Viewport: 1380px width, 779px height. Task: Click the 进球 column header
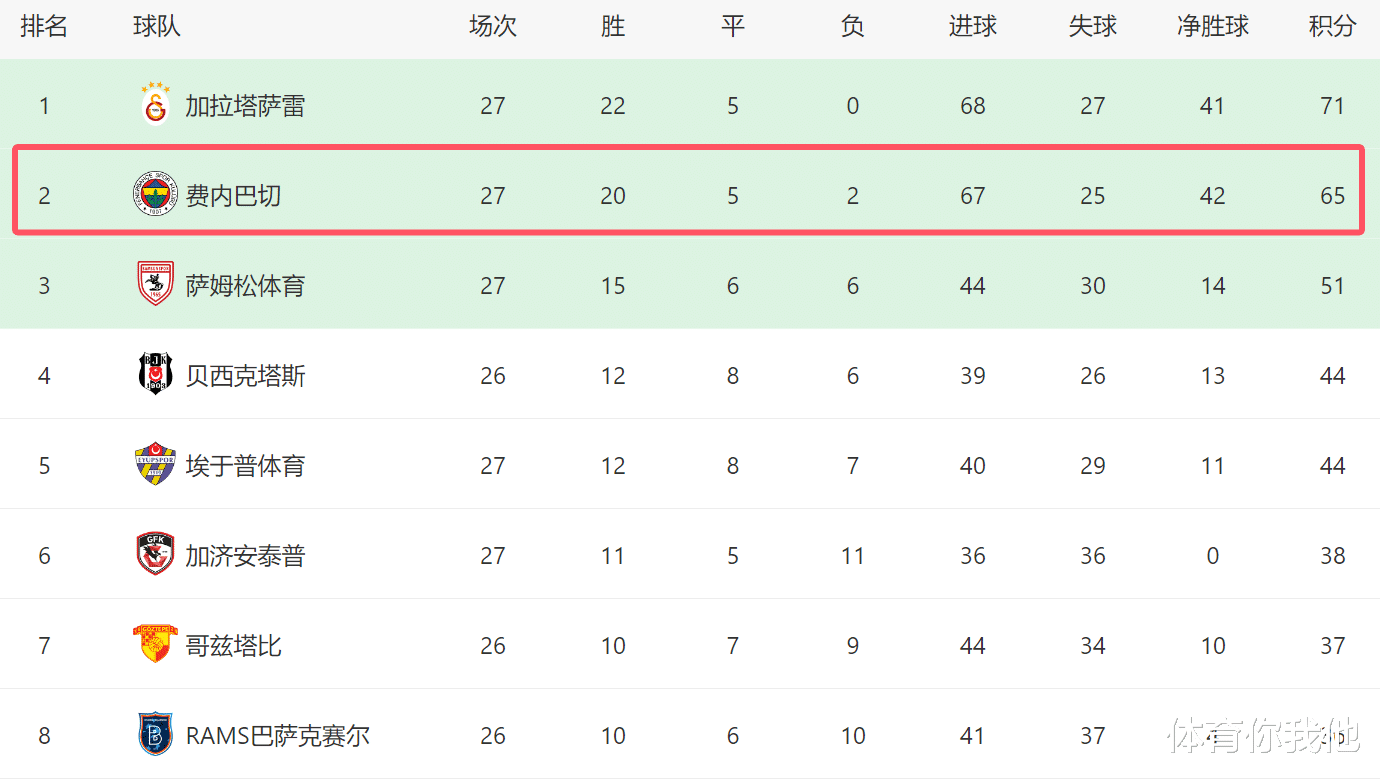[x=972, y=27]
